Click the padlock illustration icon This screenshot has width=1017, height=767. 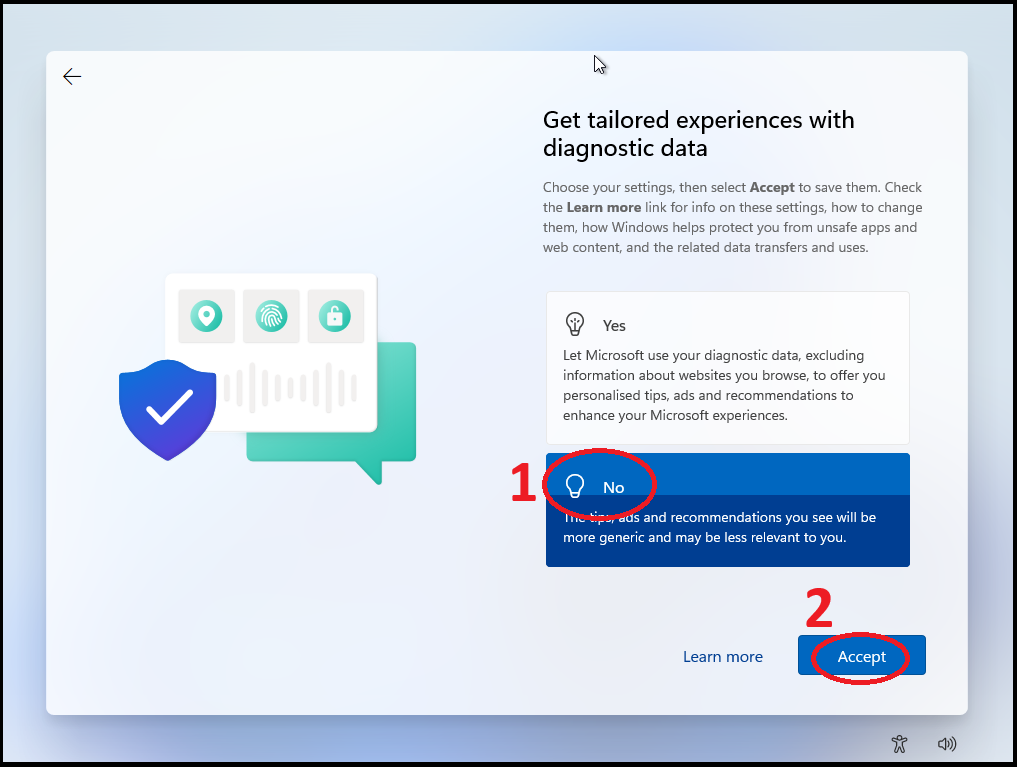[335, 316]
